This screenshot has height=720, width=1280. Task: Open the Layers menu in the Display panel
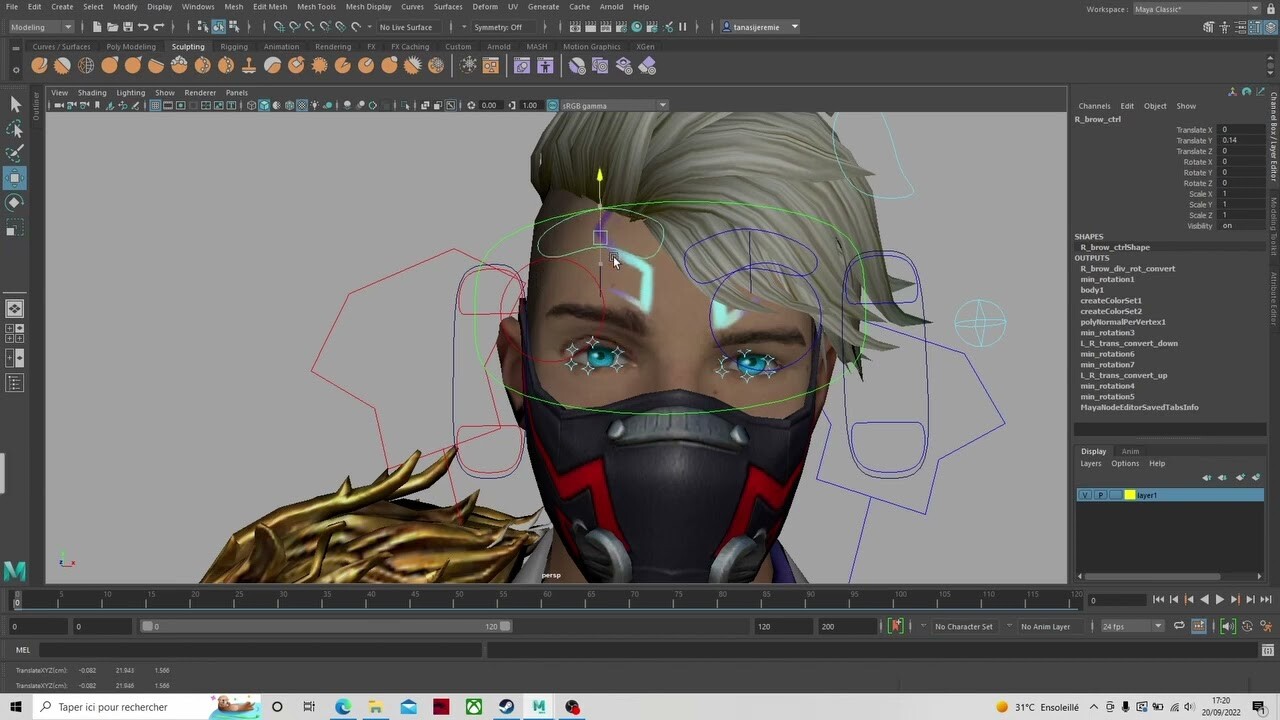[1091, 463]
